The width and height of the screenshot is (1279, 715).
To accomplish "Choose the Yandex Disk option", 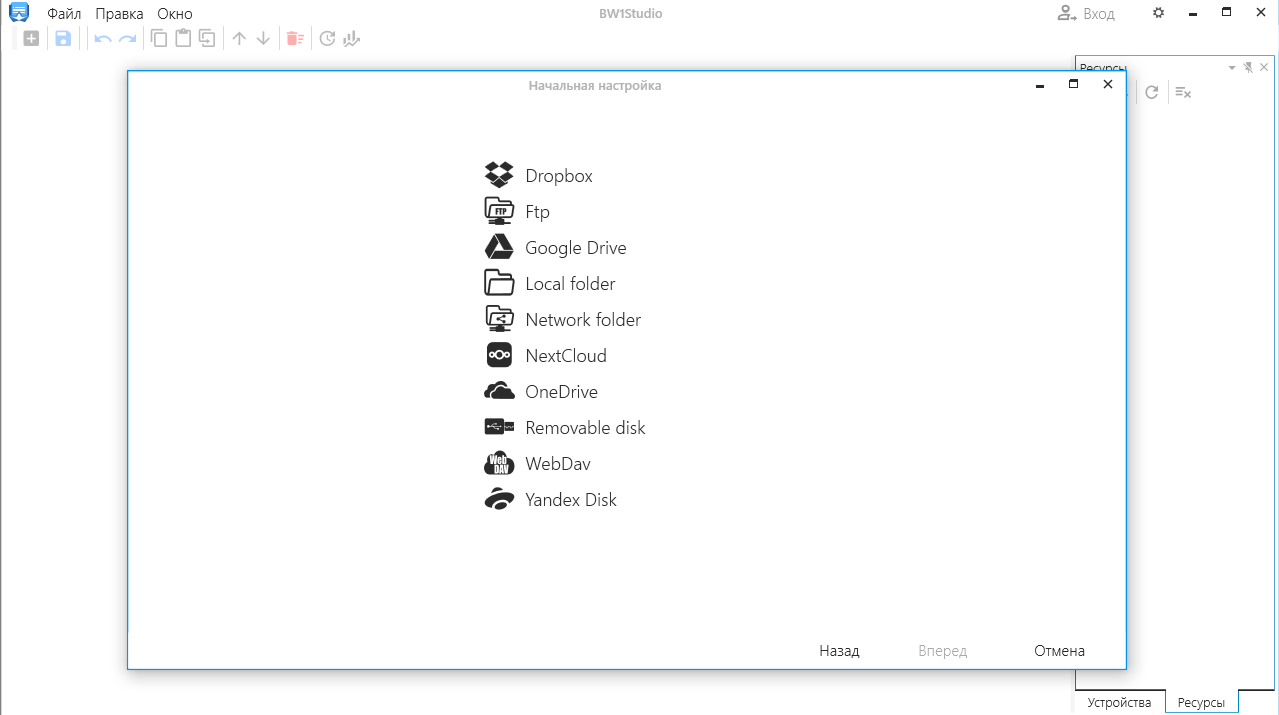I will 570,500.
